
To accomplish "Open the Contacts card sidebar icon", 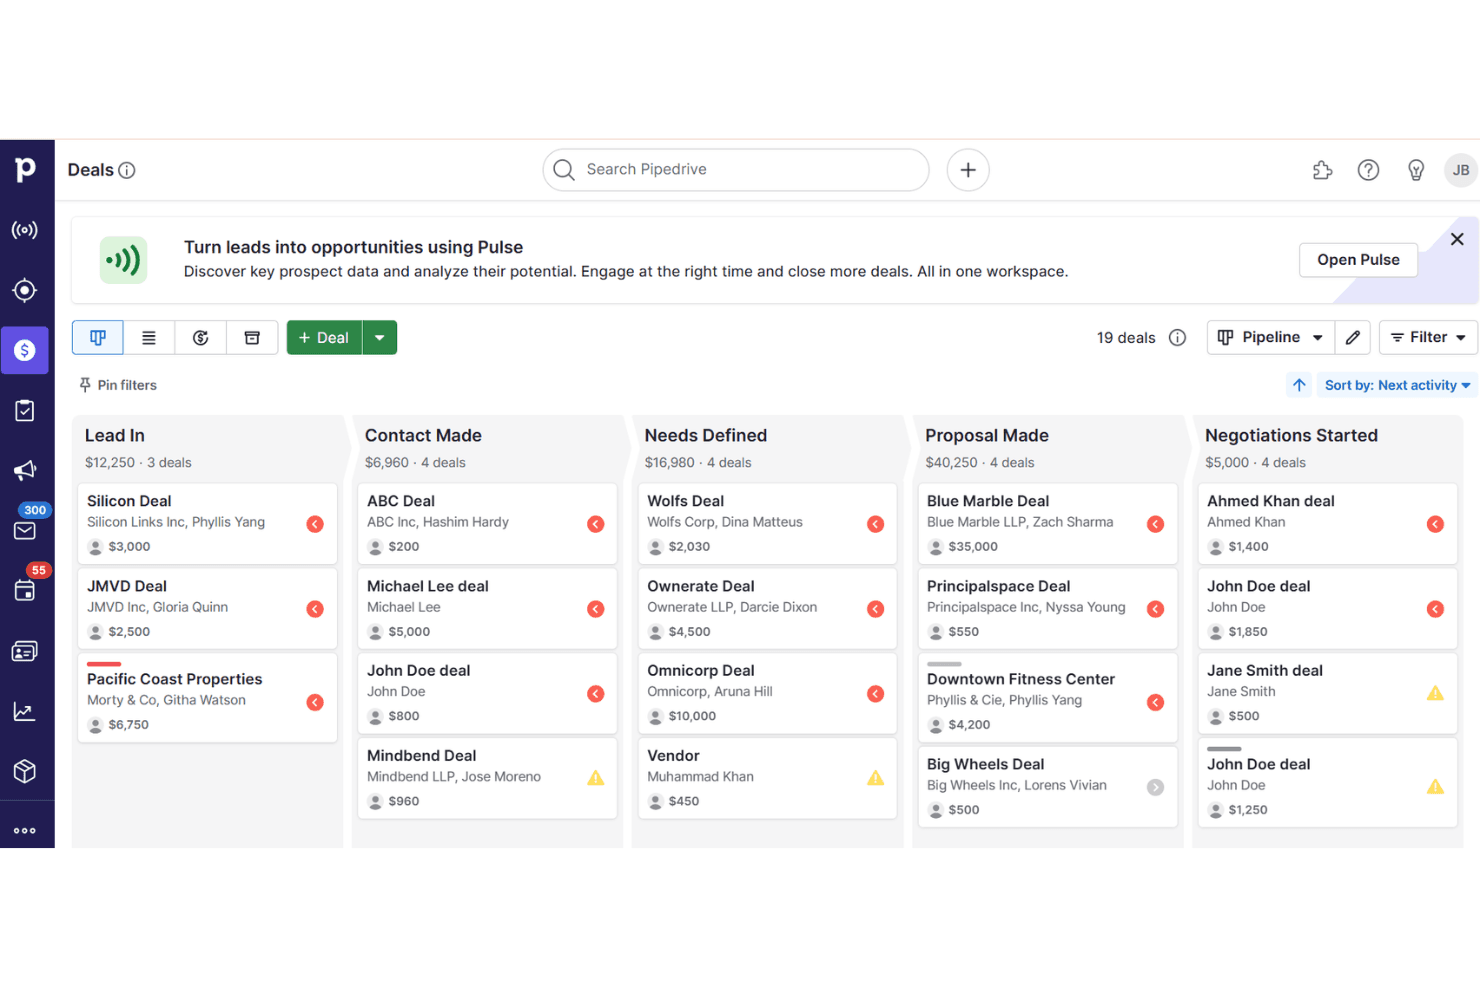I will pos(25,651).
